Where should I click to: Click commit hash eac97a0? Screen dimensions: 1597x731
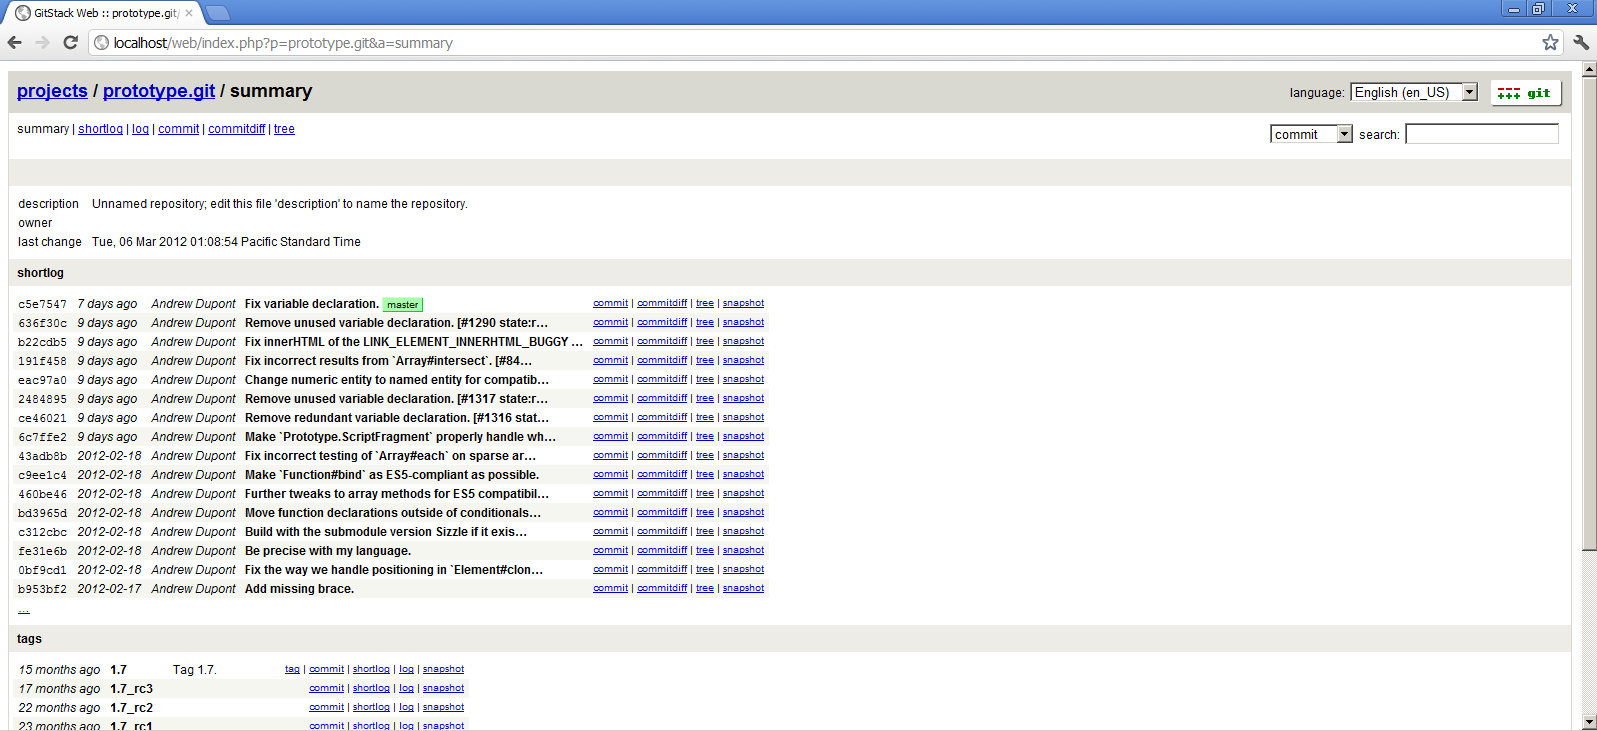42,381
